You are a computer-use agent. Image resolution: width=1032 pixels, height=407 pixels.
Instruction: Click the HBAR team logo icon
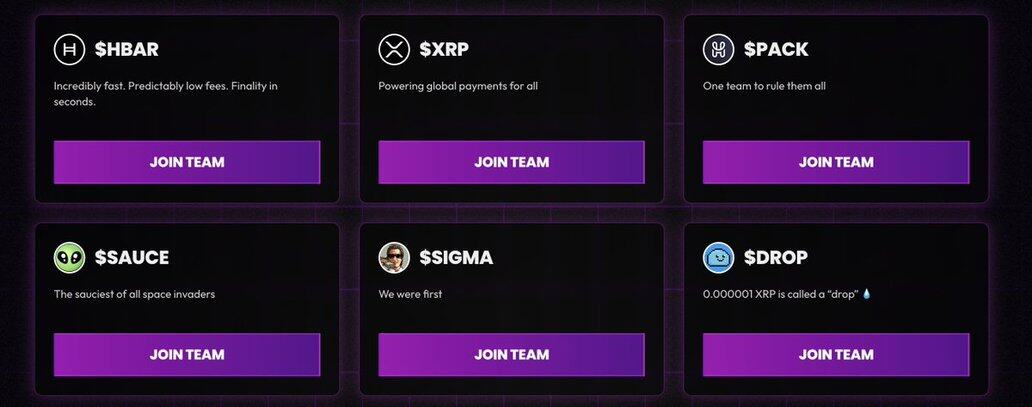pyautogui.click(x=70, y=49)
